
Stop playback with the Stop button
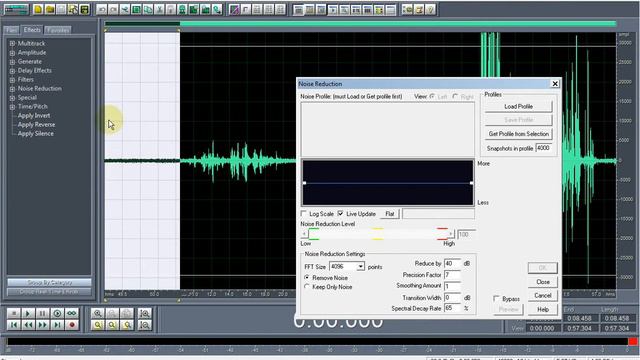coord(13,313)
